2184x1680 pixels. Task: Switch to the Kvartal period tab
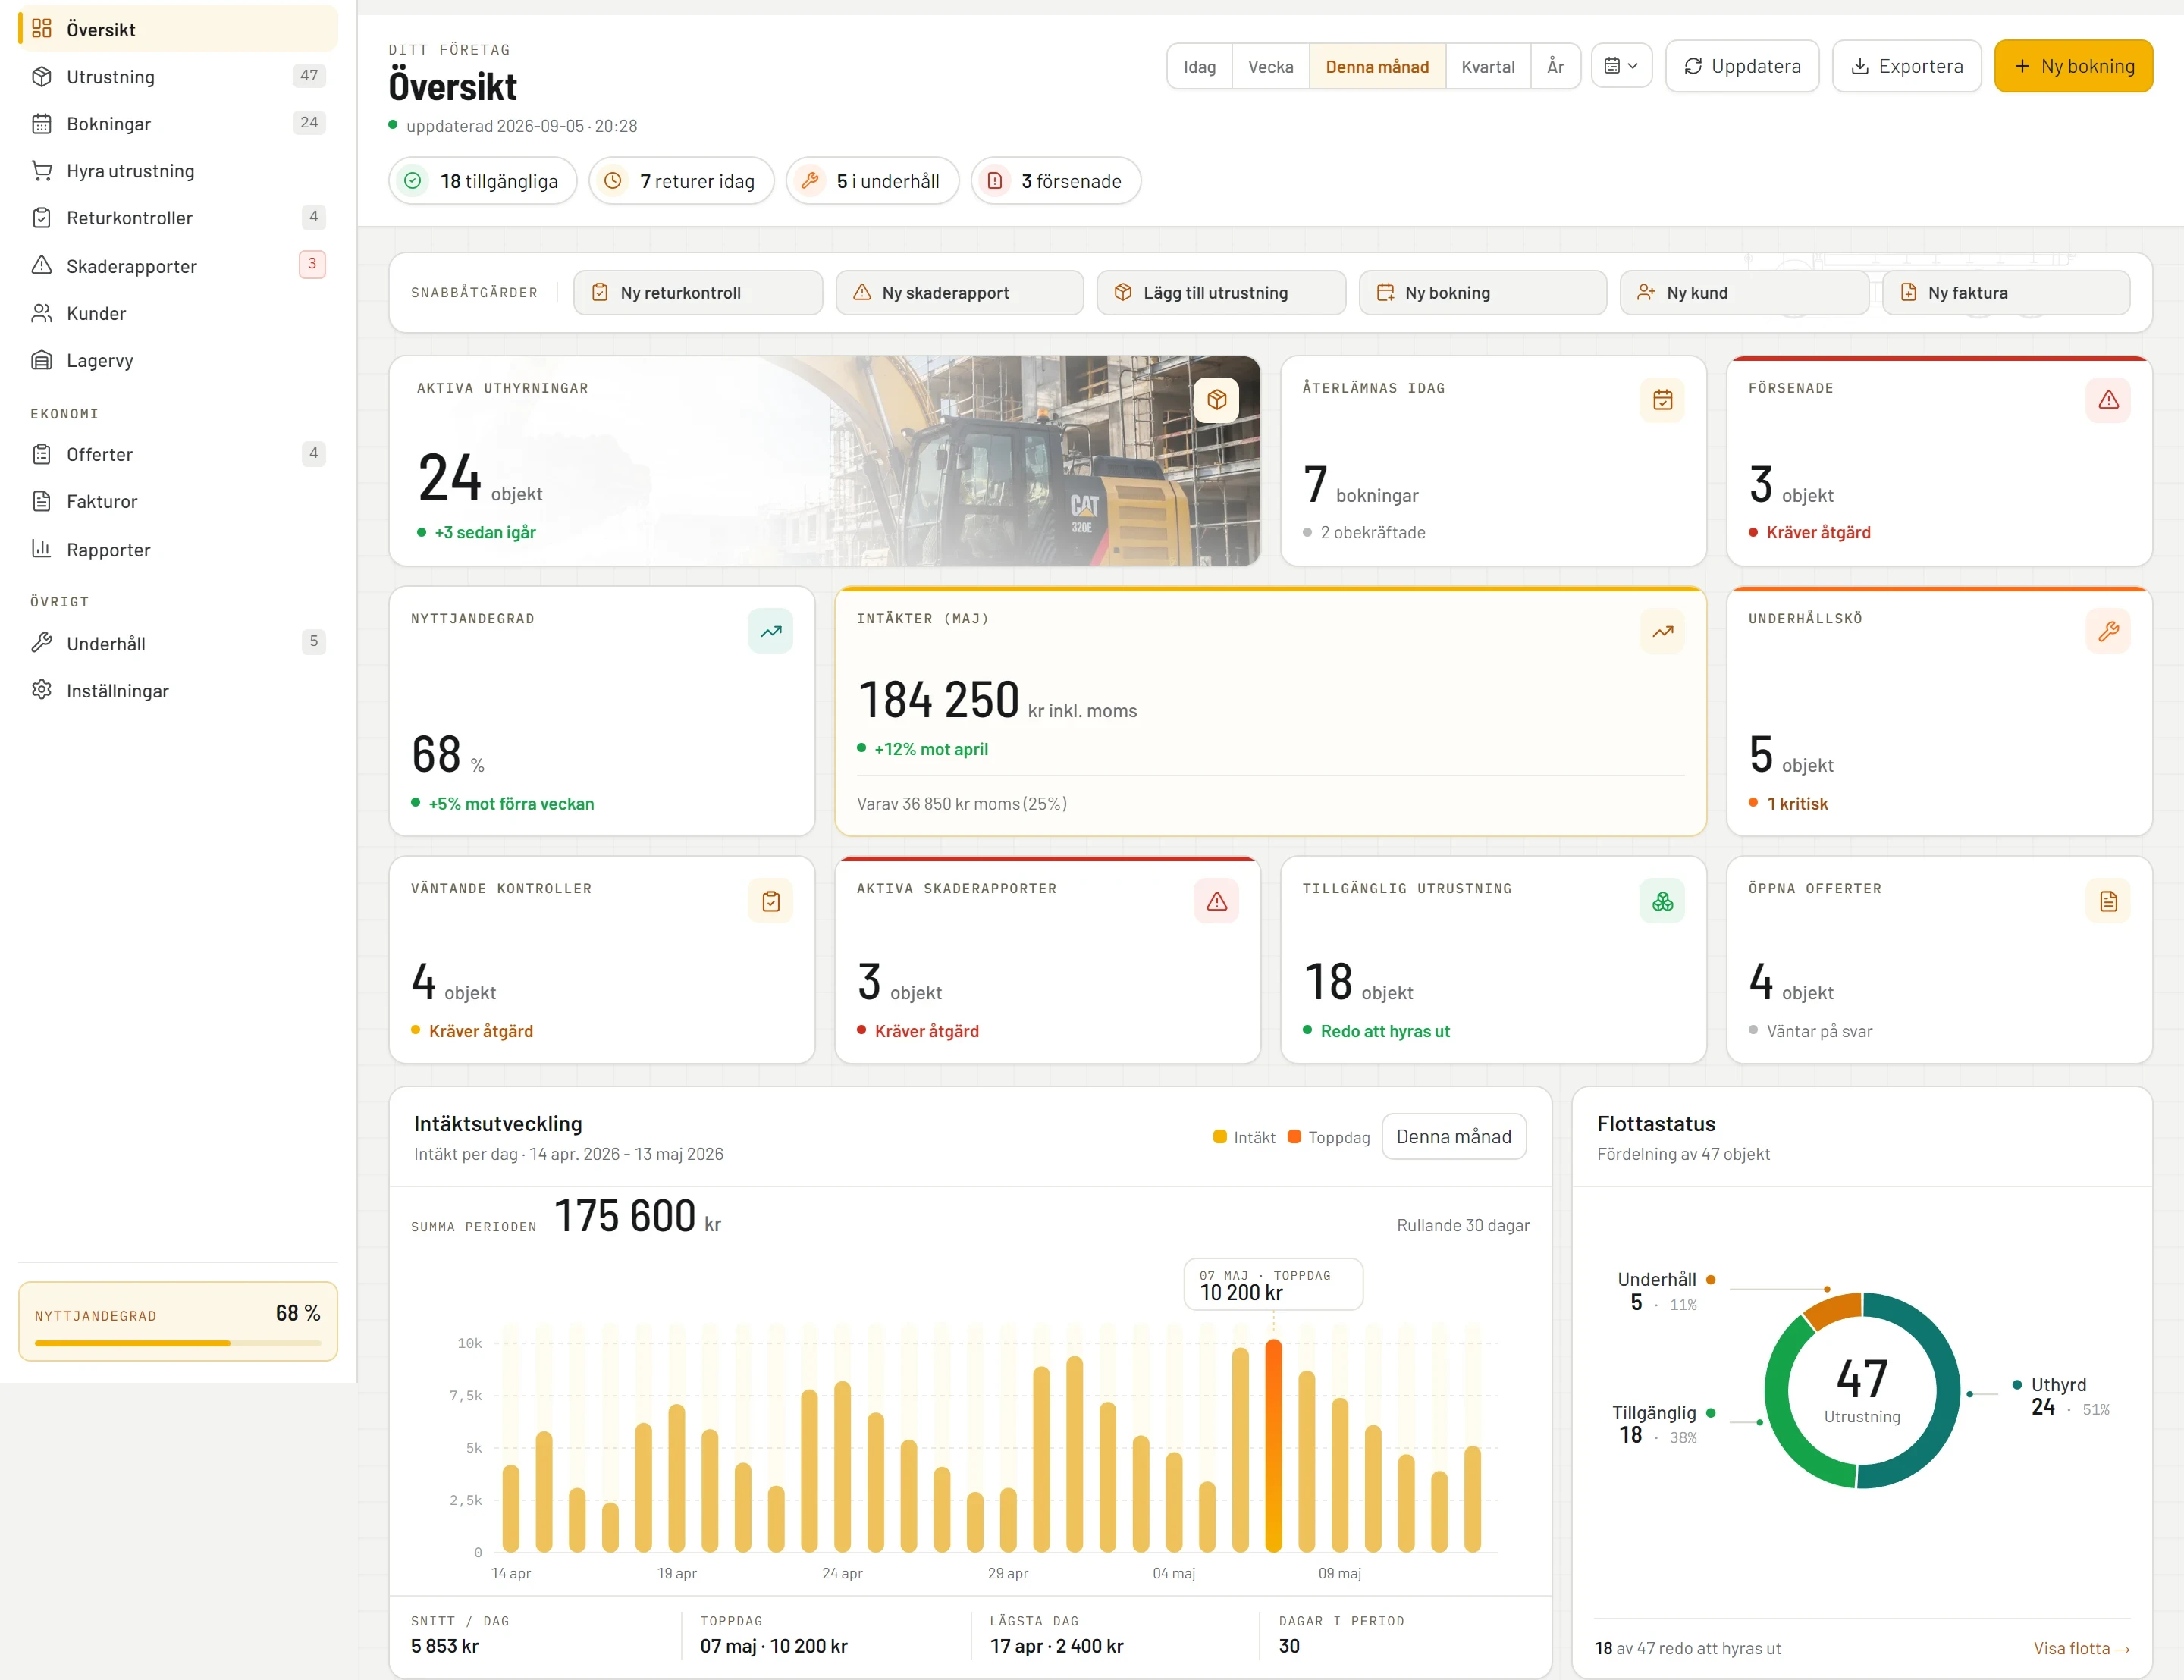(x=1487, y=66)
